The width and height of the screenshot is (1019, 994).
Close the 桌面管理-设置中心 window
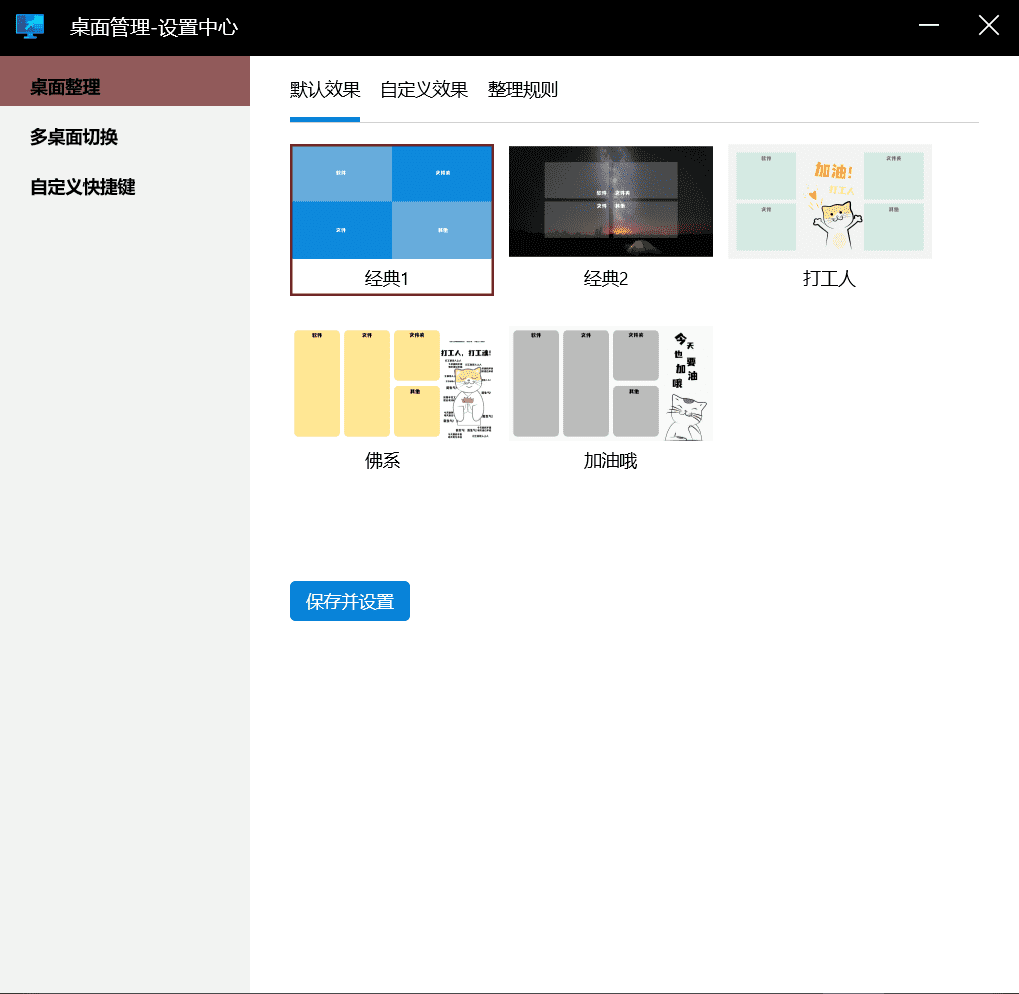988,26
